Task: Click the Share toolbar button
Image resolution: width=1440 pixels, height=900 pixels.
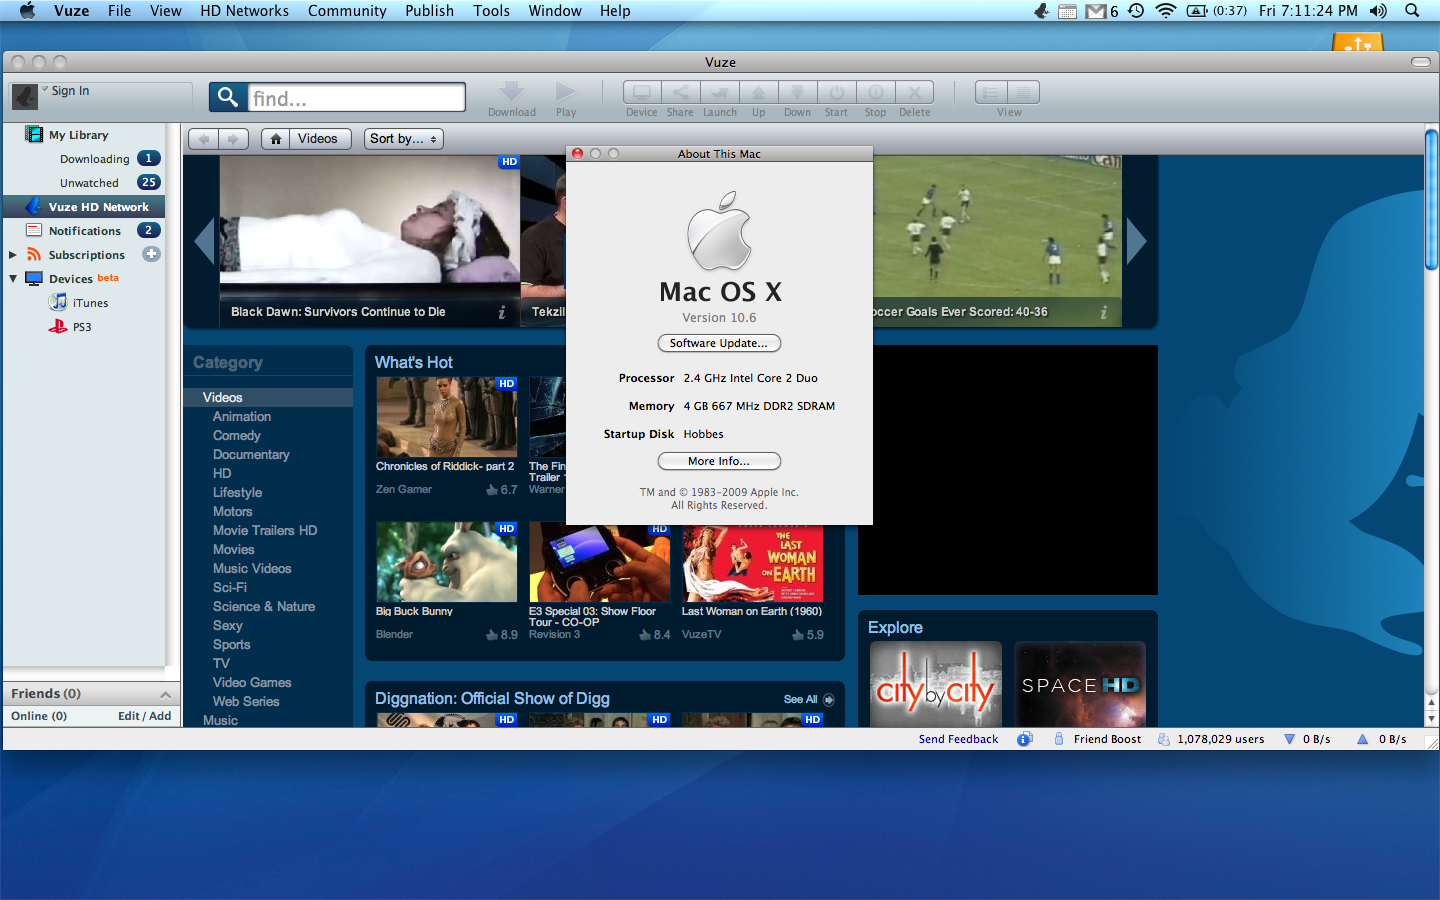Action: (x=680, y=92)
